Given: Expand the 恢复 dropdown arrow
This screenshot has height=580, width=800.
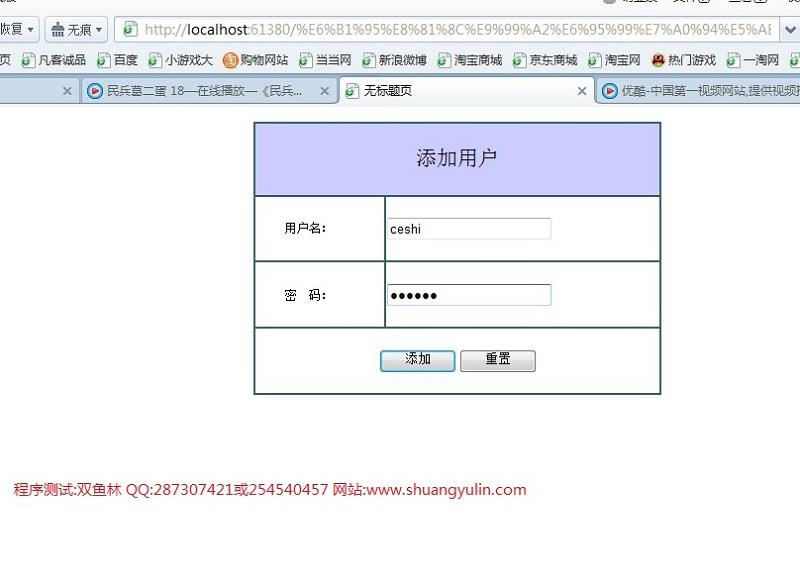Looking at the screenshot, I should [x=31, y=30].
